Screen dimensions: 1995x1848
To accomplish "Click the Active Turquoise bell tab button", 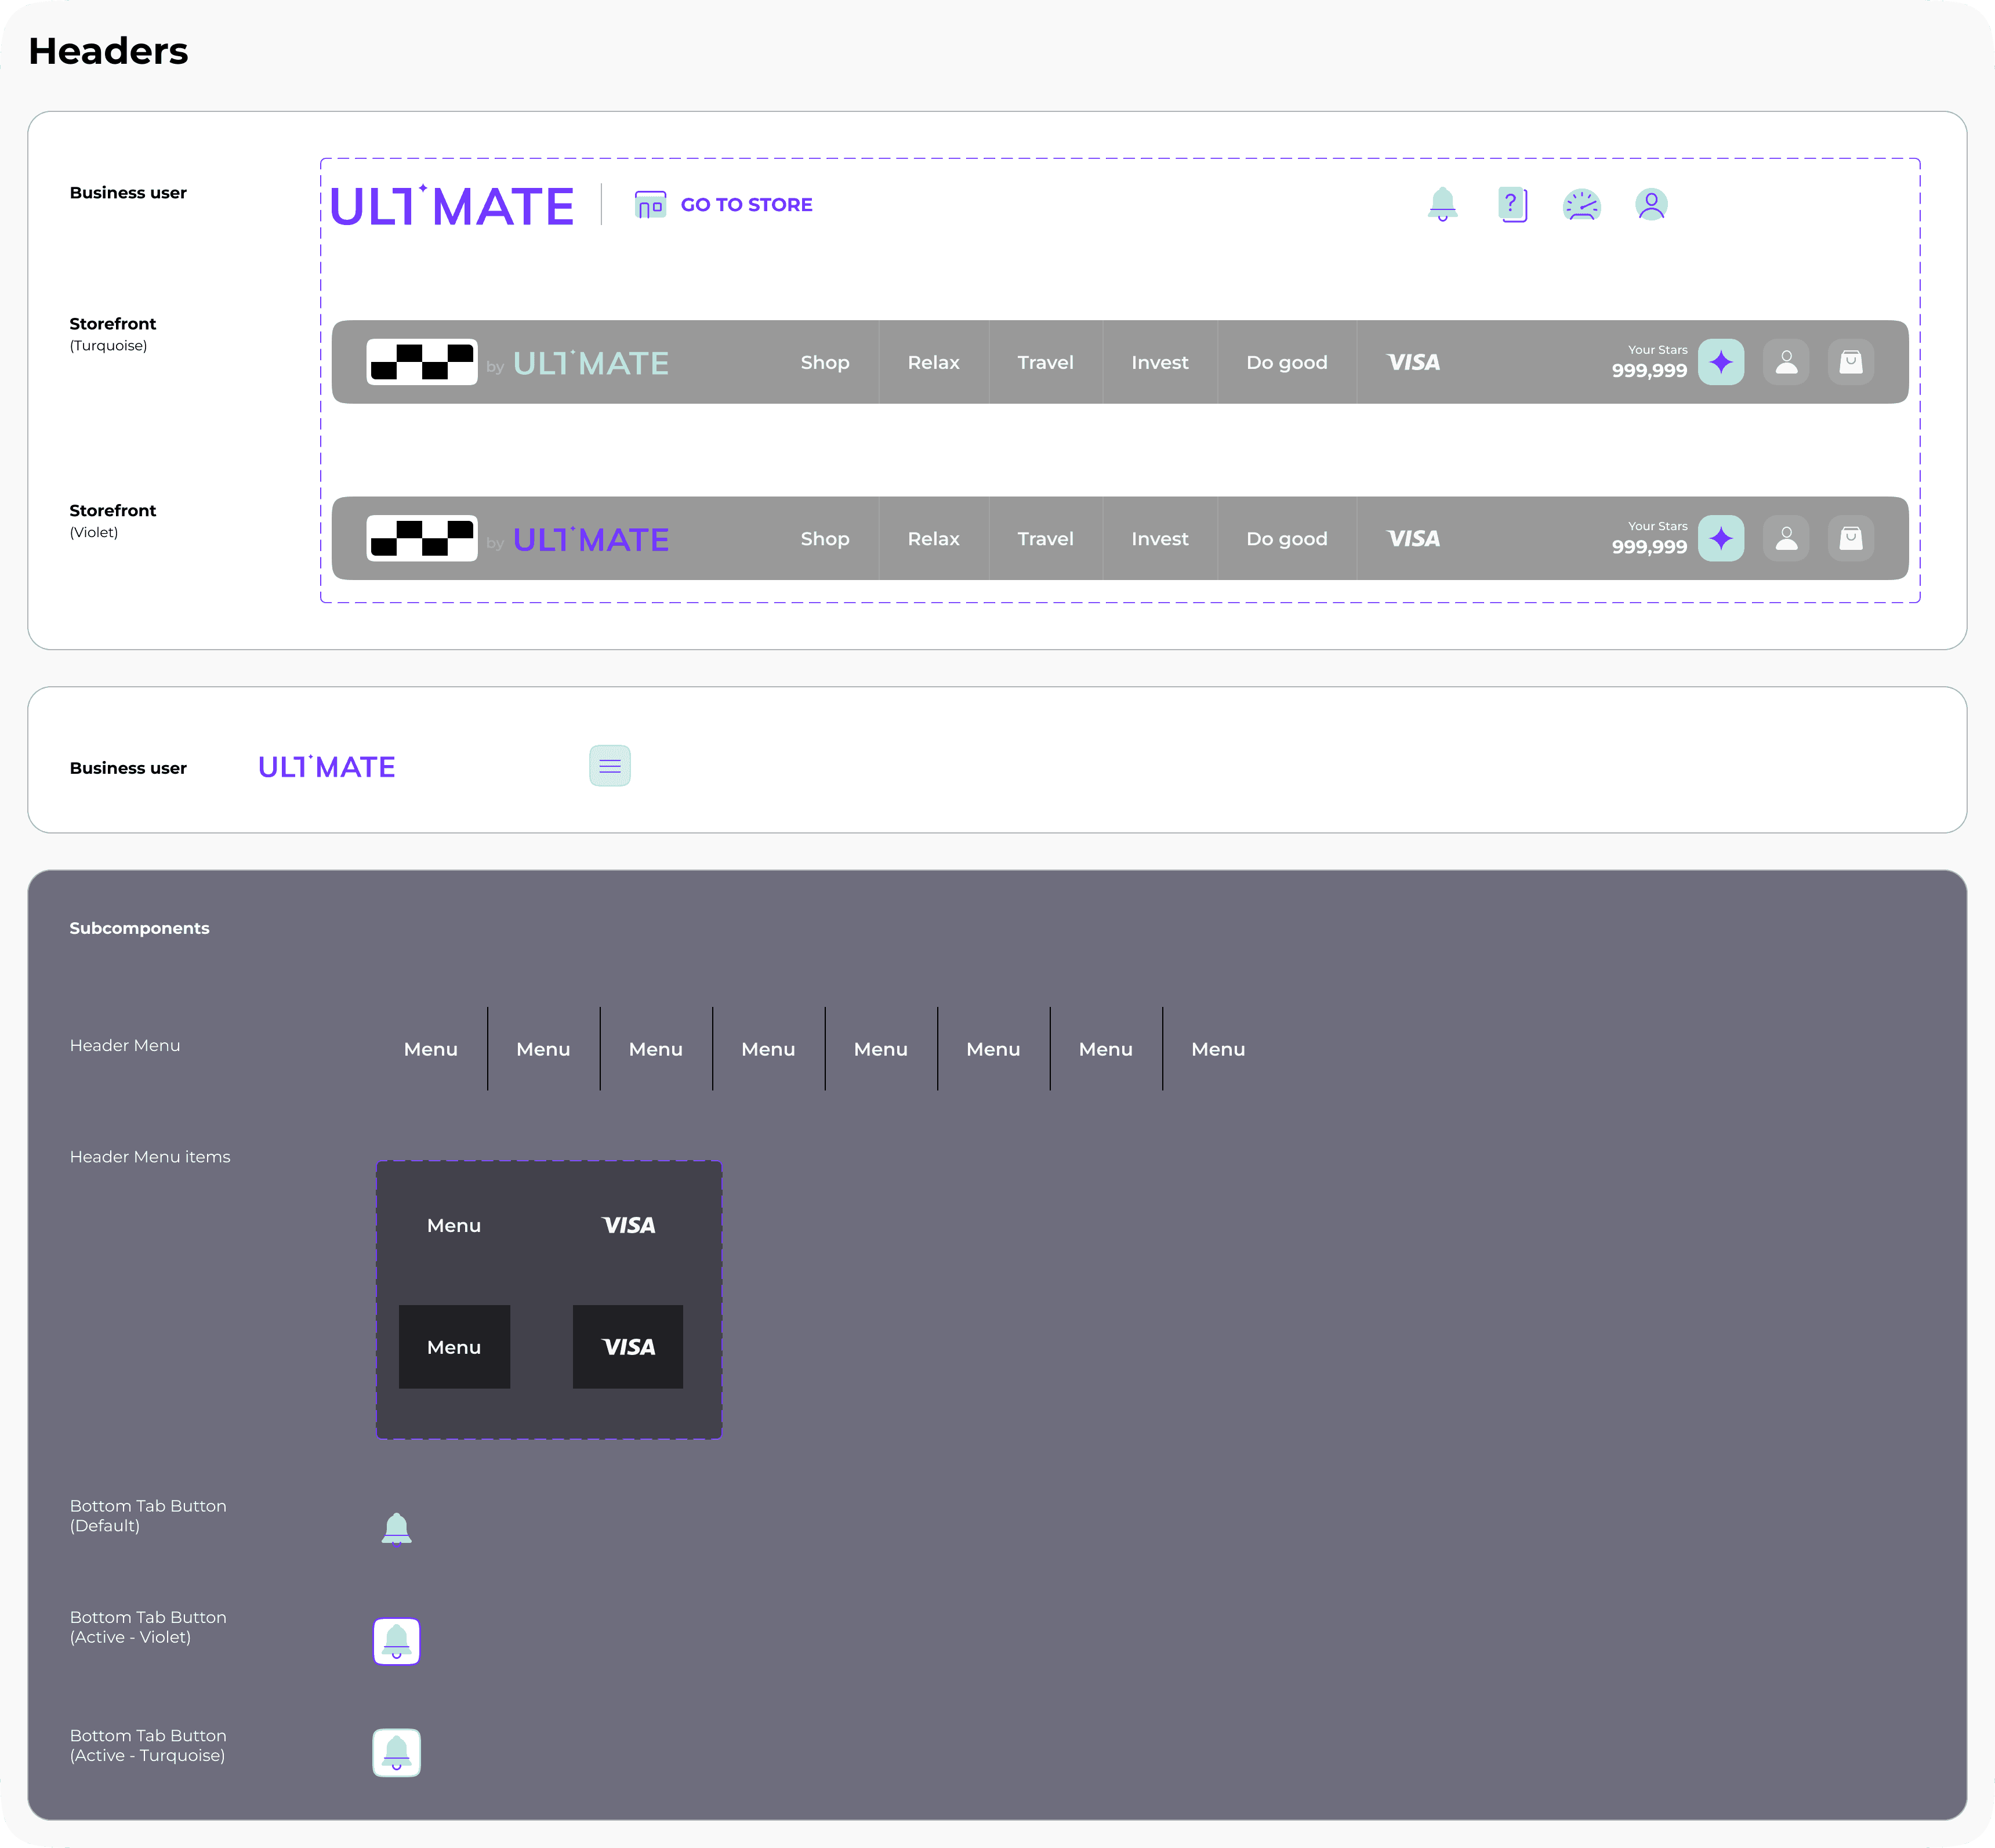I will click(x=396, y=1753).
